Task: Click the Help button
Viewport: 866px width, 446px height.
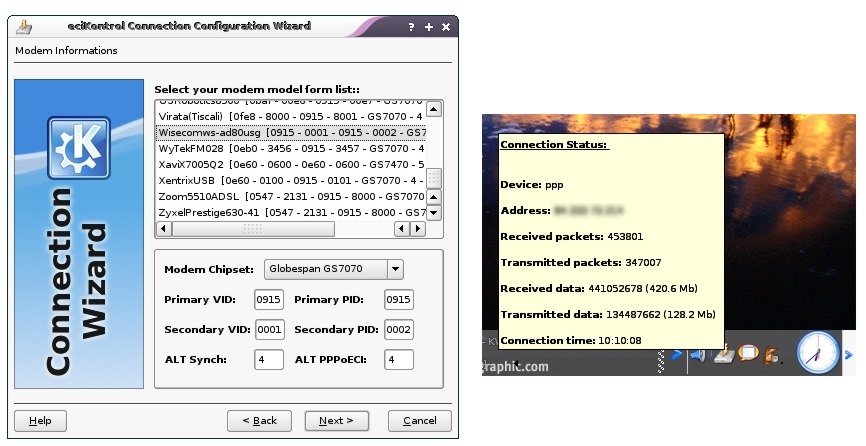Action: tap(40, 421)
